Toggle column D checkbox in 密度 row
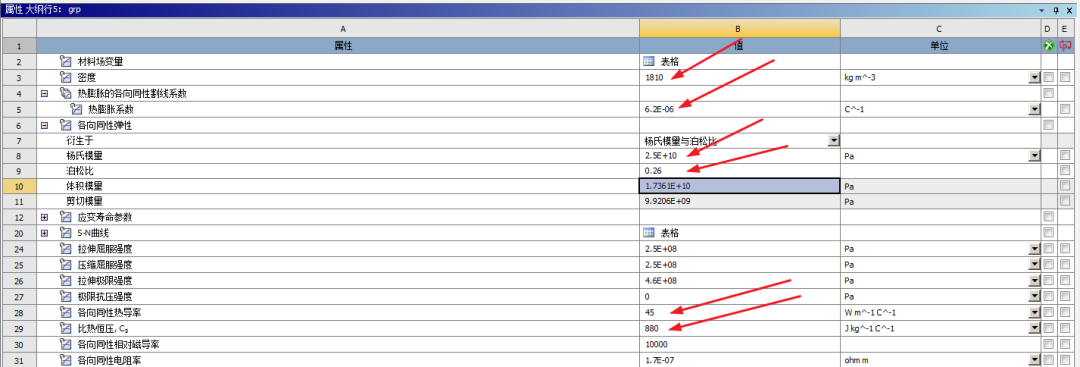The image size is (1080, 367). coord(1048,77)
